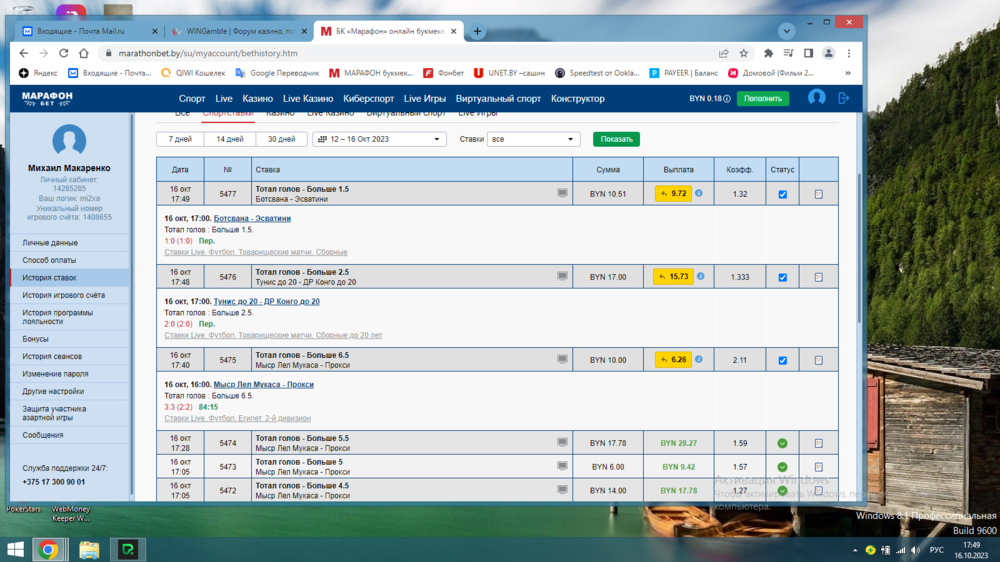Select 14 дней period button

[x=230, y=139]
